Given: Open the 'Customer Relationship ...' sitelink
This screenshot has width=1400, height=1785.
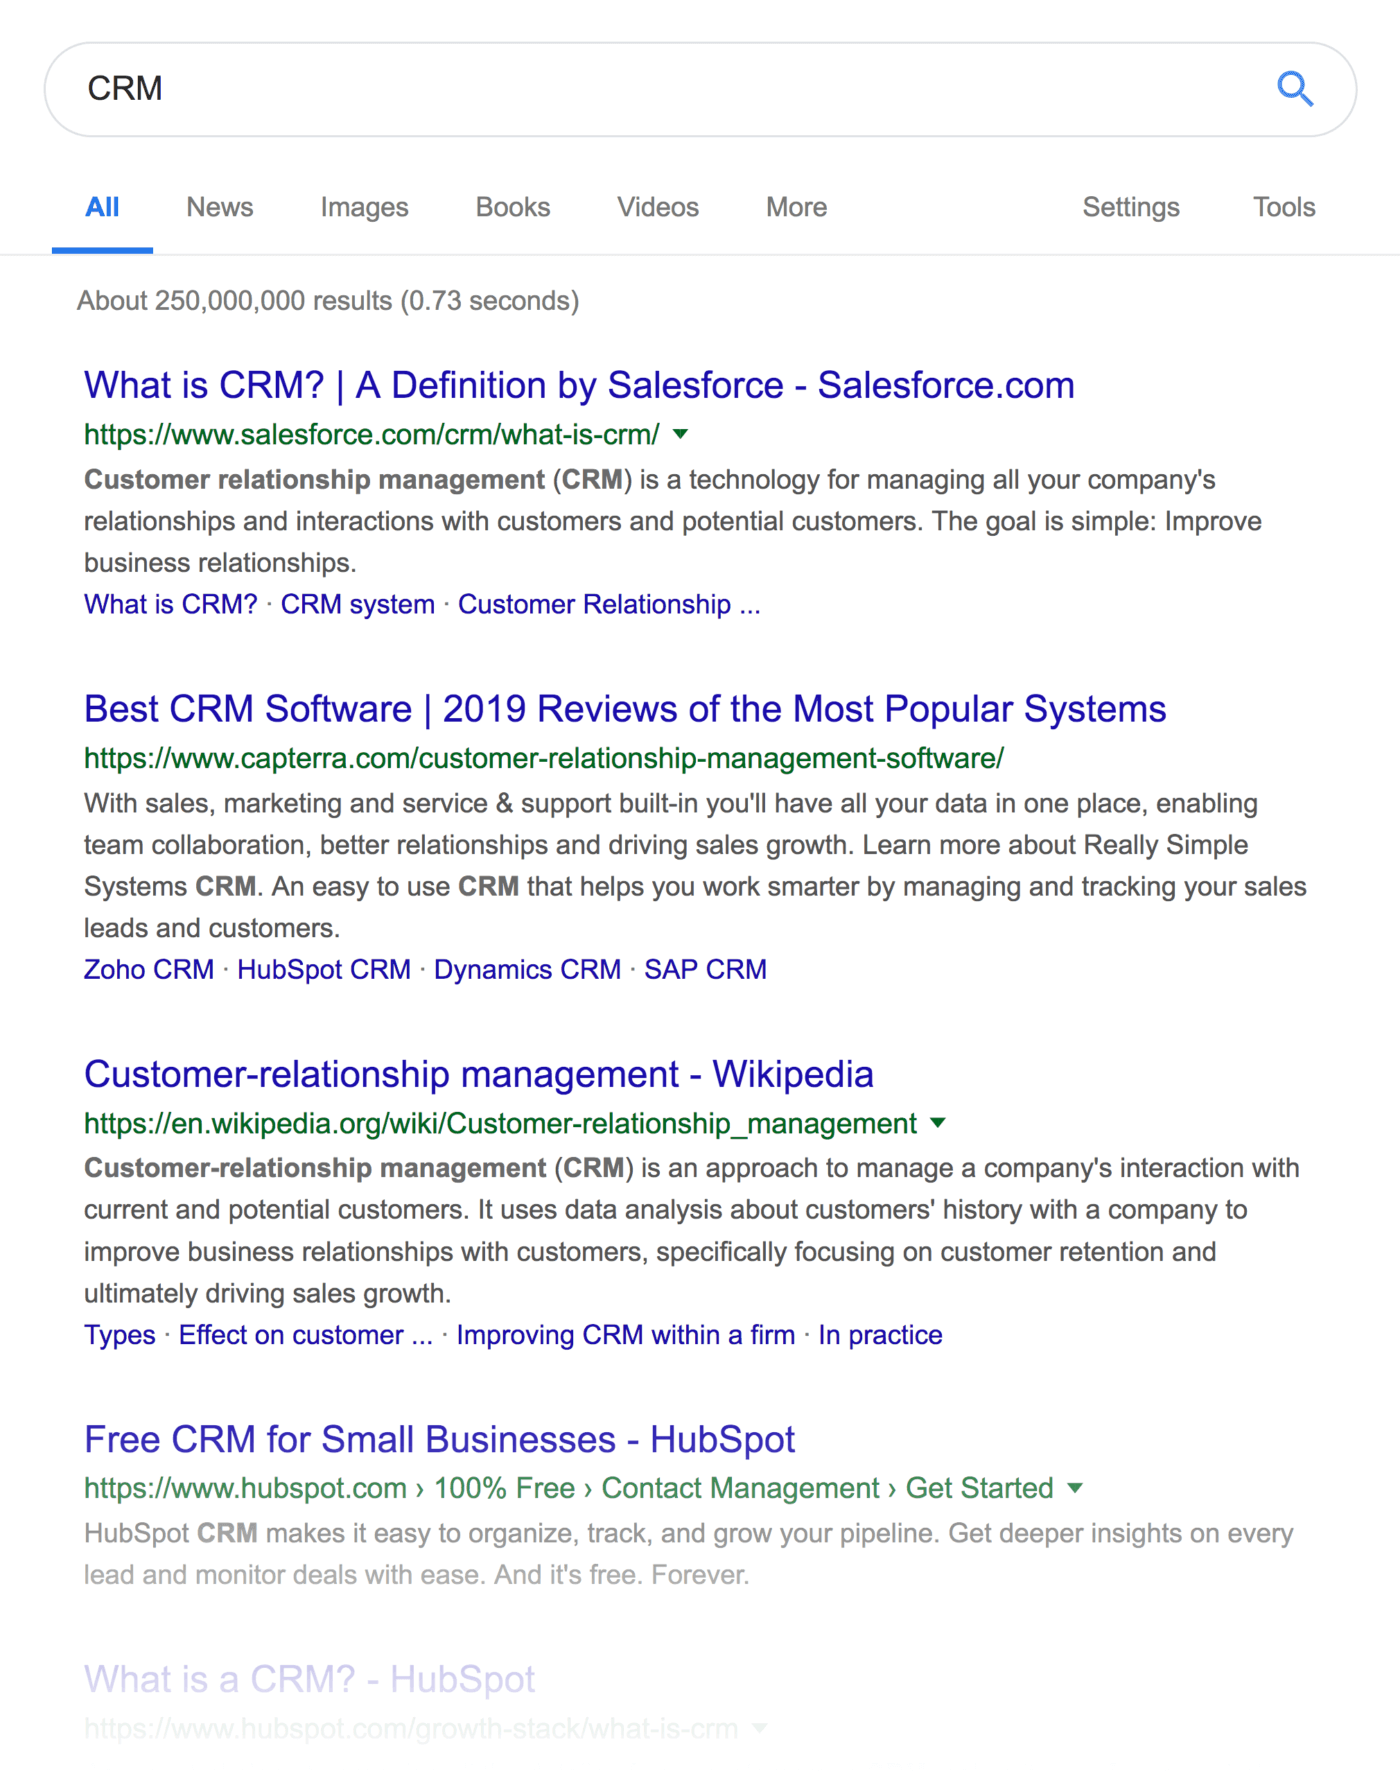Looking at the screenshot, I should point(609,604).
